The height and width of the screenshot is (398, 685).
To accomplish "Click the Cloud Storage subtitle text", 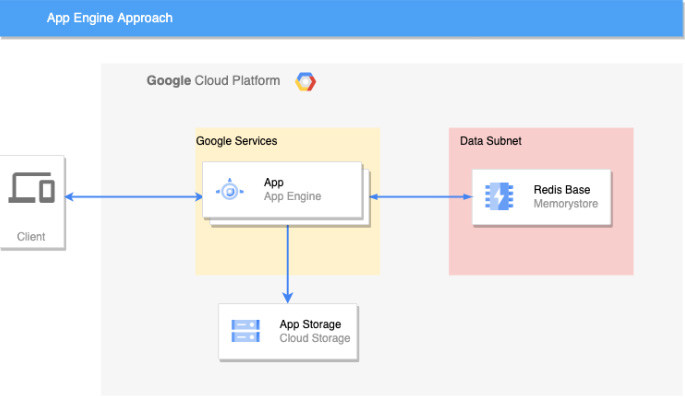I will [315, 338].
